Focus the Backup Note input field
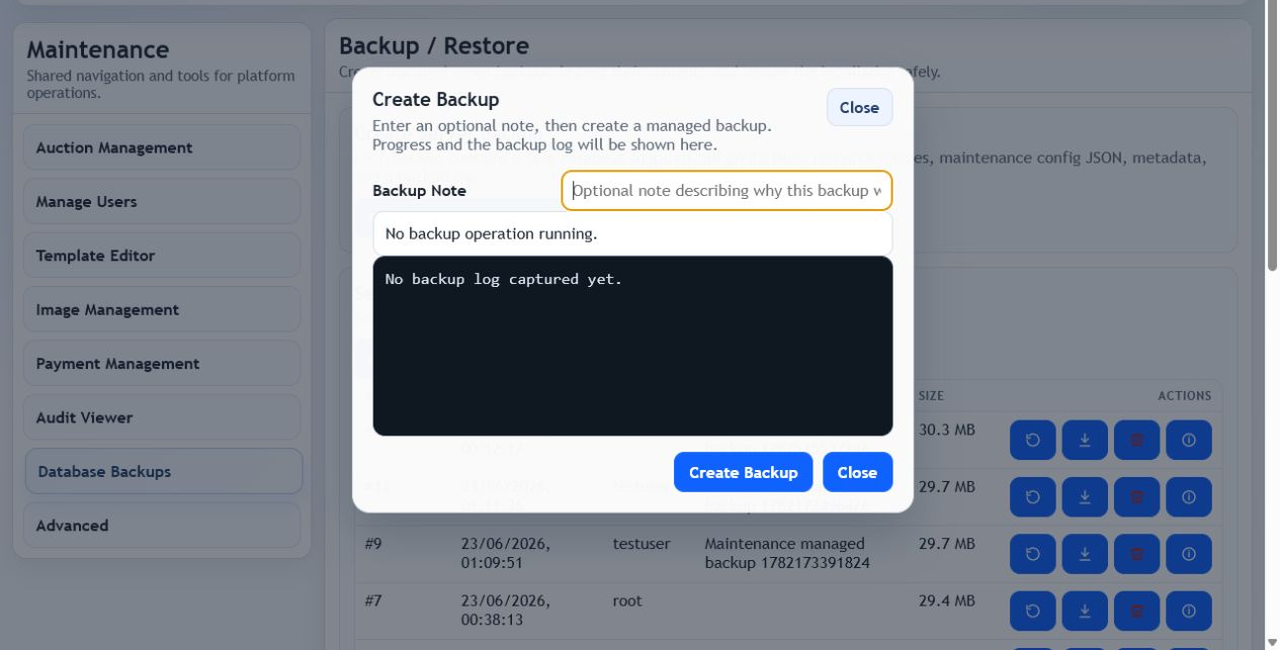 click(726, 190)
